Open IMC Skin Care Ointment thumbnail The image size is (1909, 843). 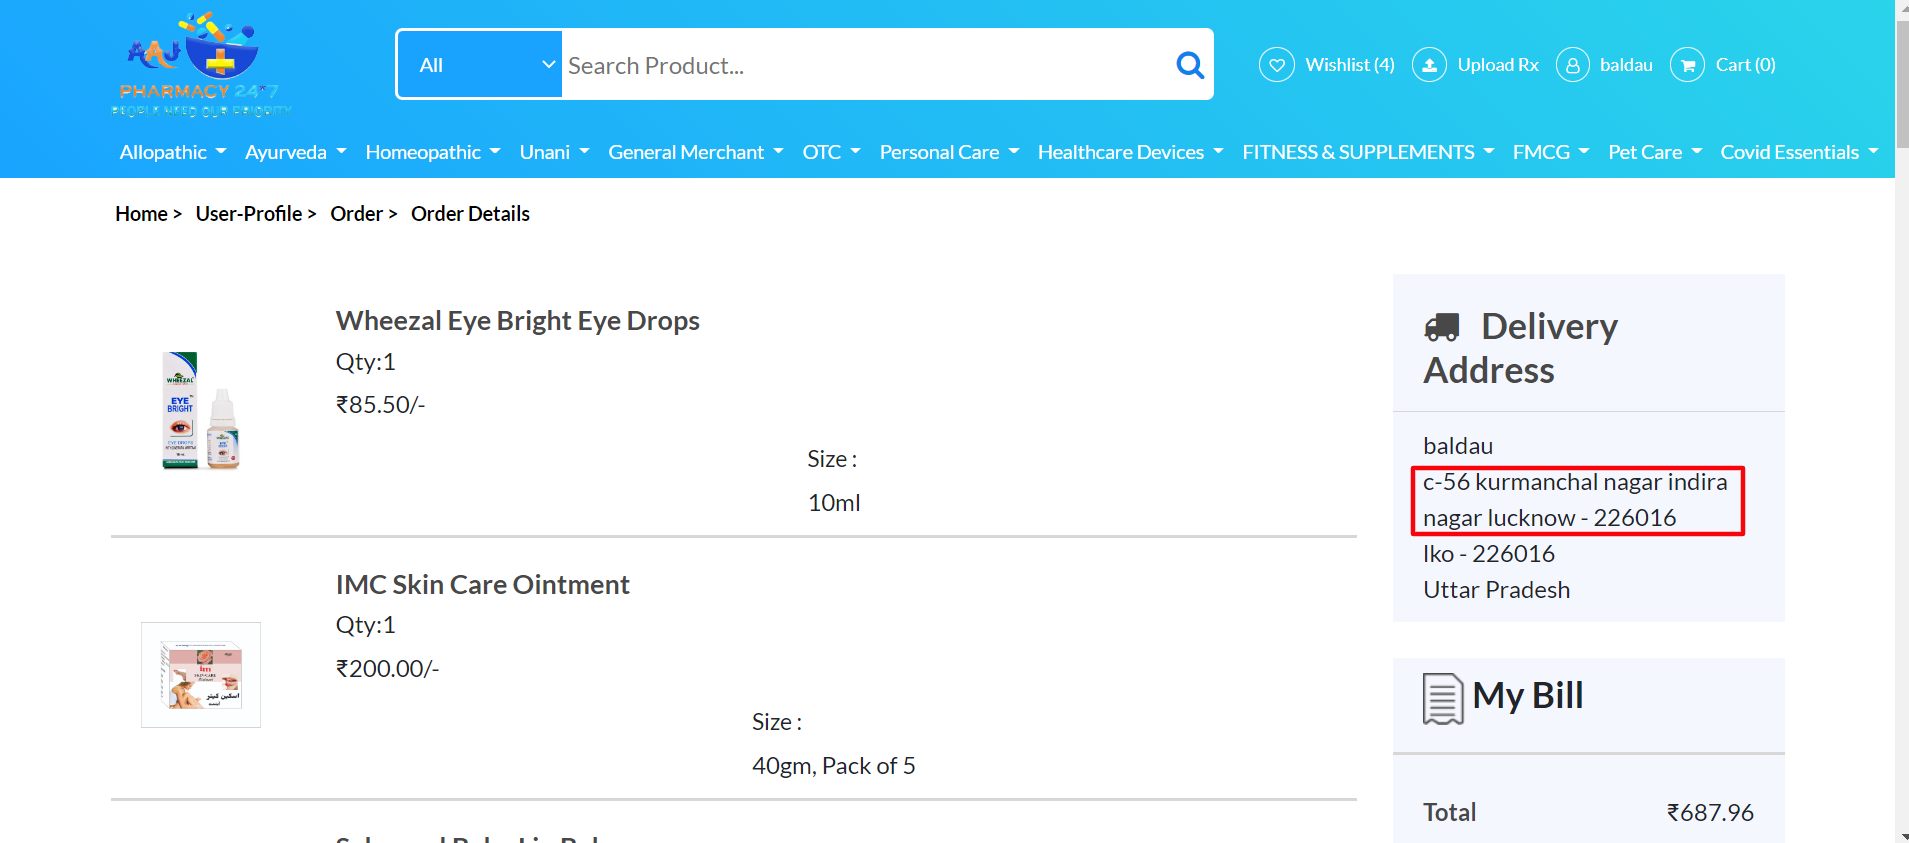tap(201, 675)
